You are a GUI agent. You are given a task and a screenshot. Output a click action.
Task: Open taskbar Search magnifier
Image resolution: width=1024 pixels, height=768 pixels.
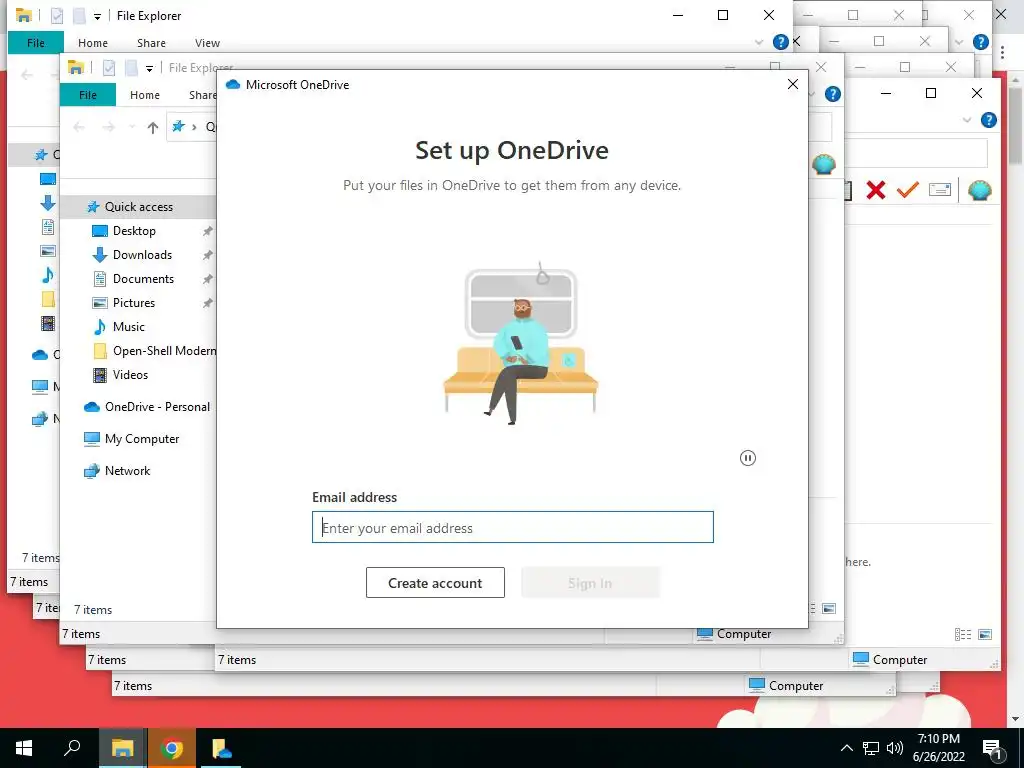point(72,748)
